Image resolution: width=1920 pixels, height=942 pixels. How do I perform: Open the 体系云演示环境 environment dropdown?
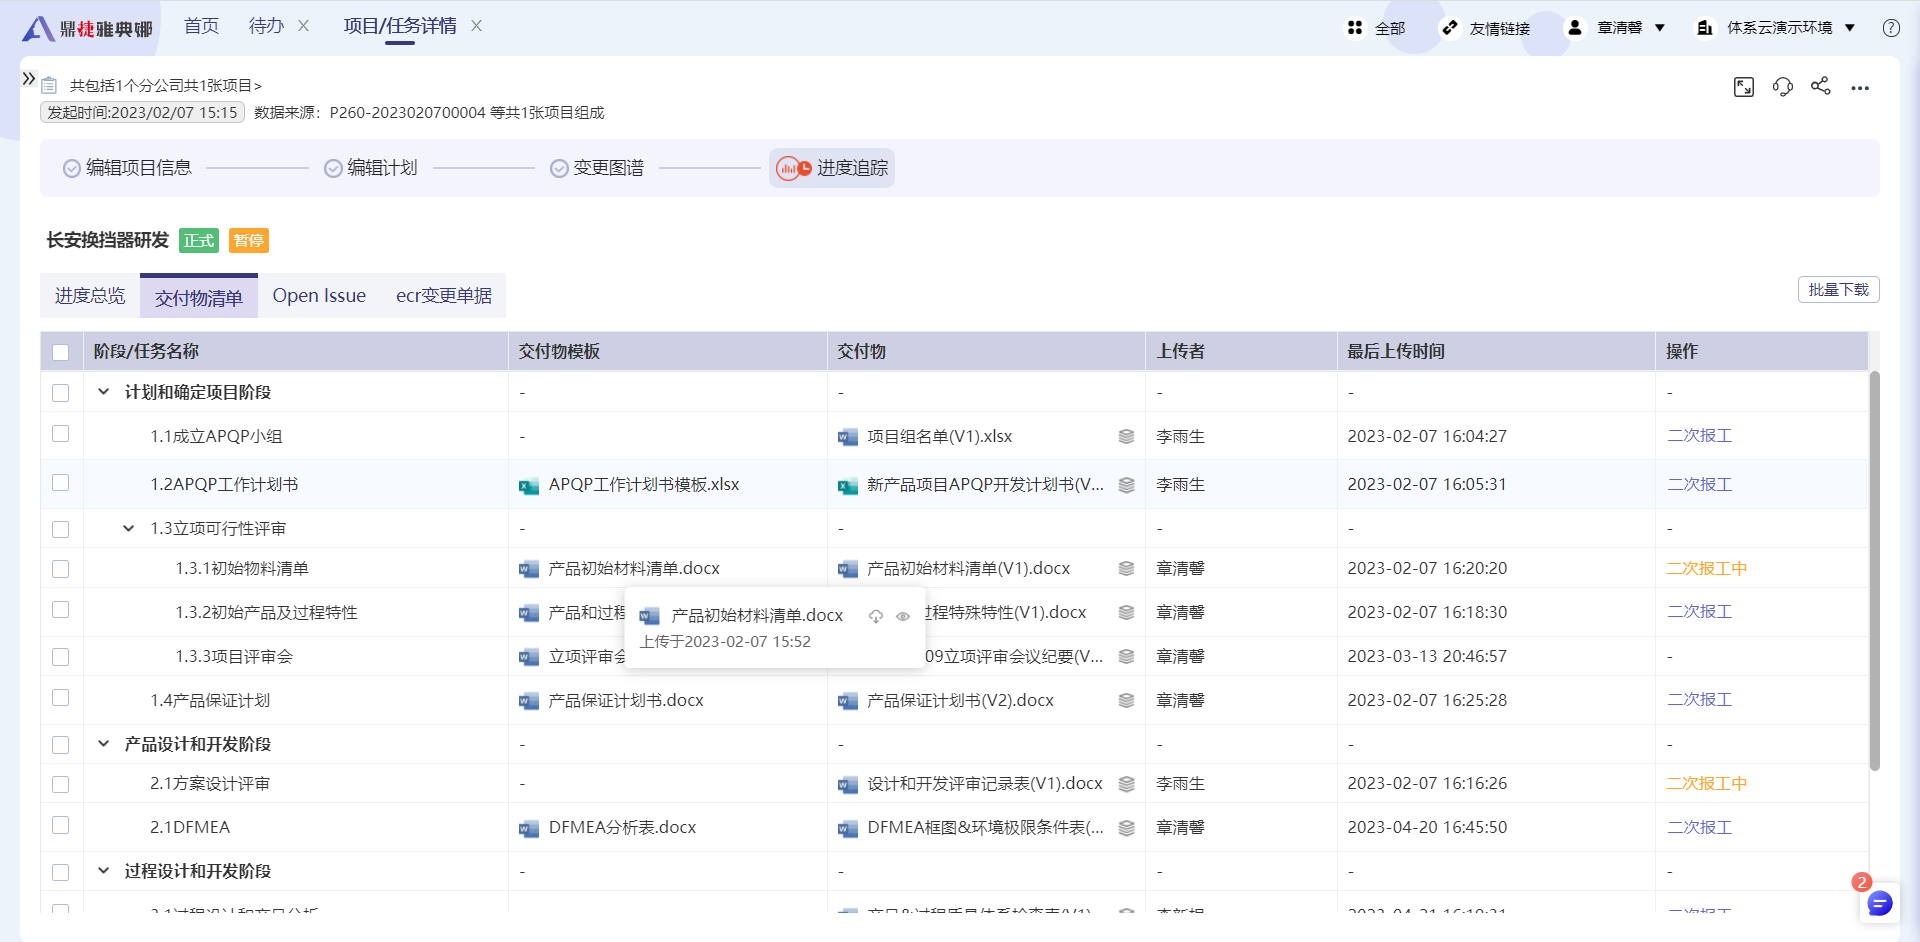1777,28
